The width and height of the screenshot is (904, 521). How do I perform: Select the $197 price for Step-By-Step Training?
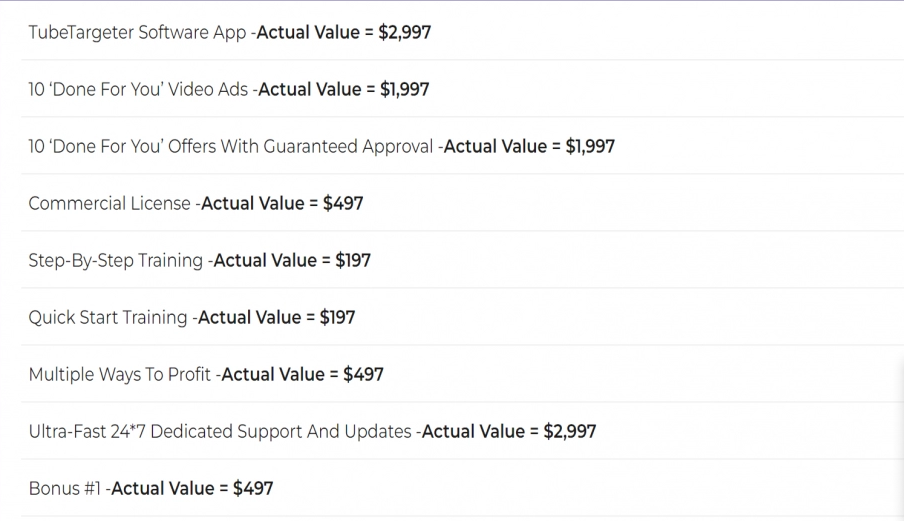352,260
